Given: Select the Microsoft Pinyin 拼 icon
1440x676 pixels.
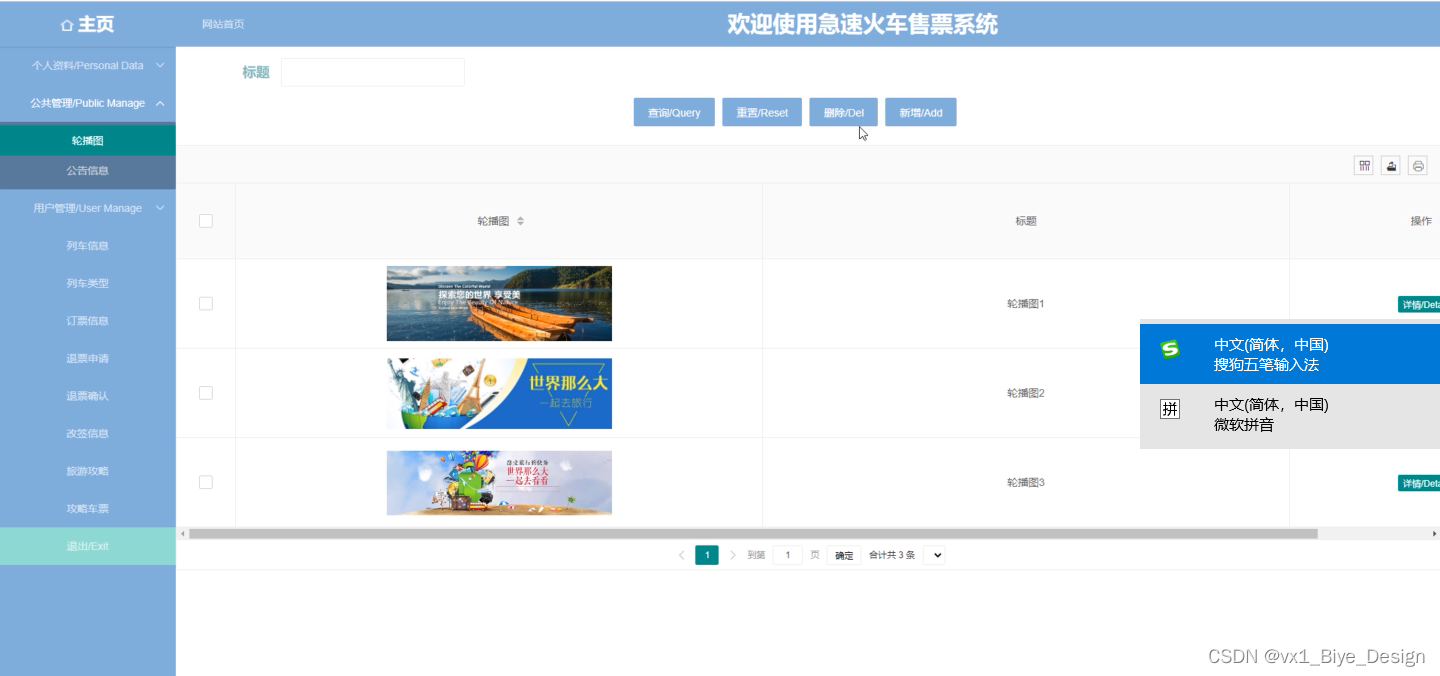Looking at the screenshot, I should tap(1170, 409).
